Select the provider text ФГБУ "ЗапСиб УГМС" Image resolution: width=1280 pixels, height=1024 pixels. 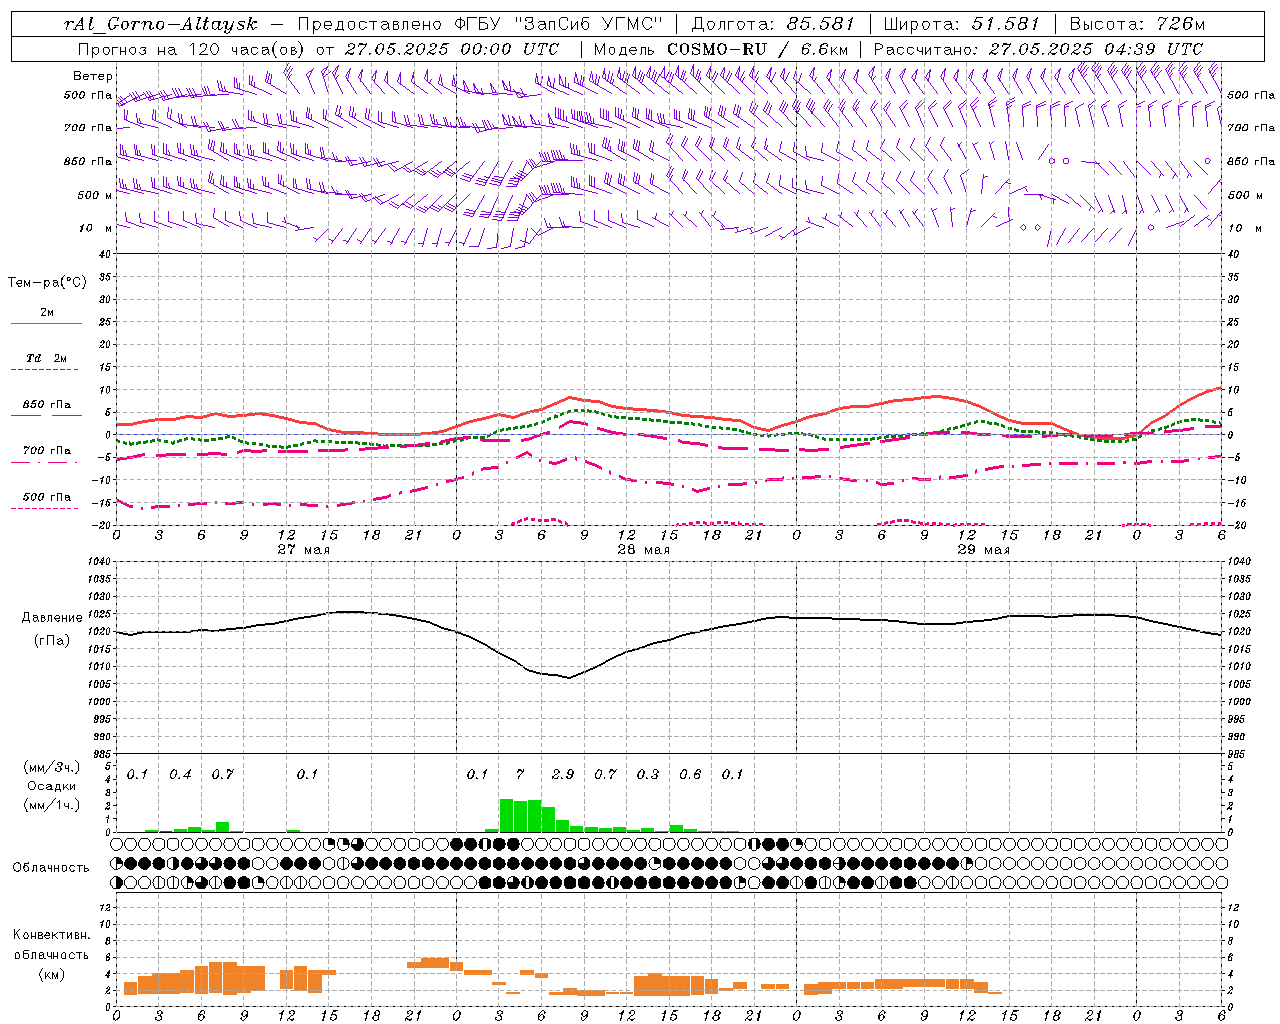point(559,25)
